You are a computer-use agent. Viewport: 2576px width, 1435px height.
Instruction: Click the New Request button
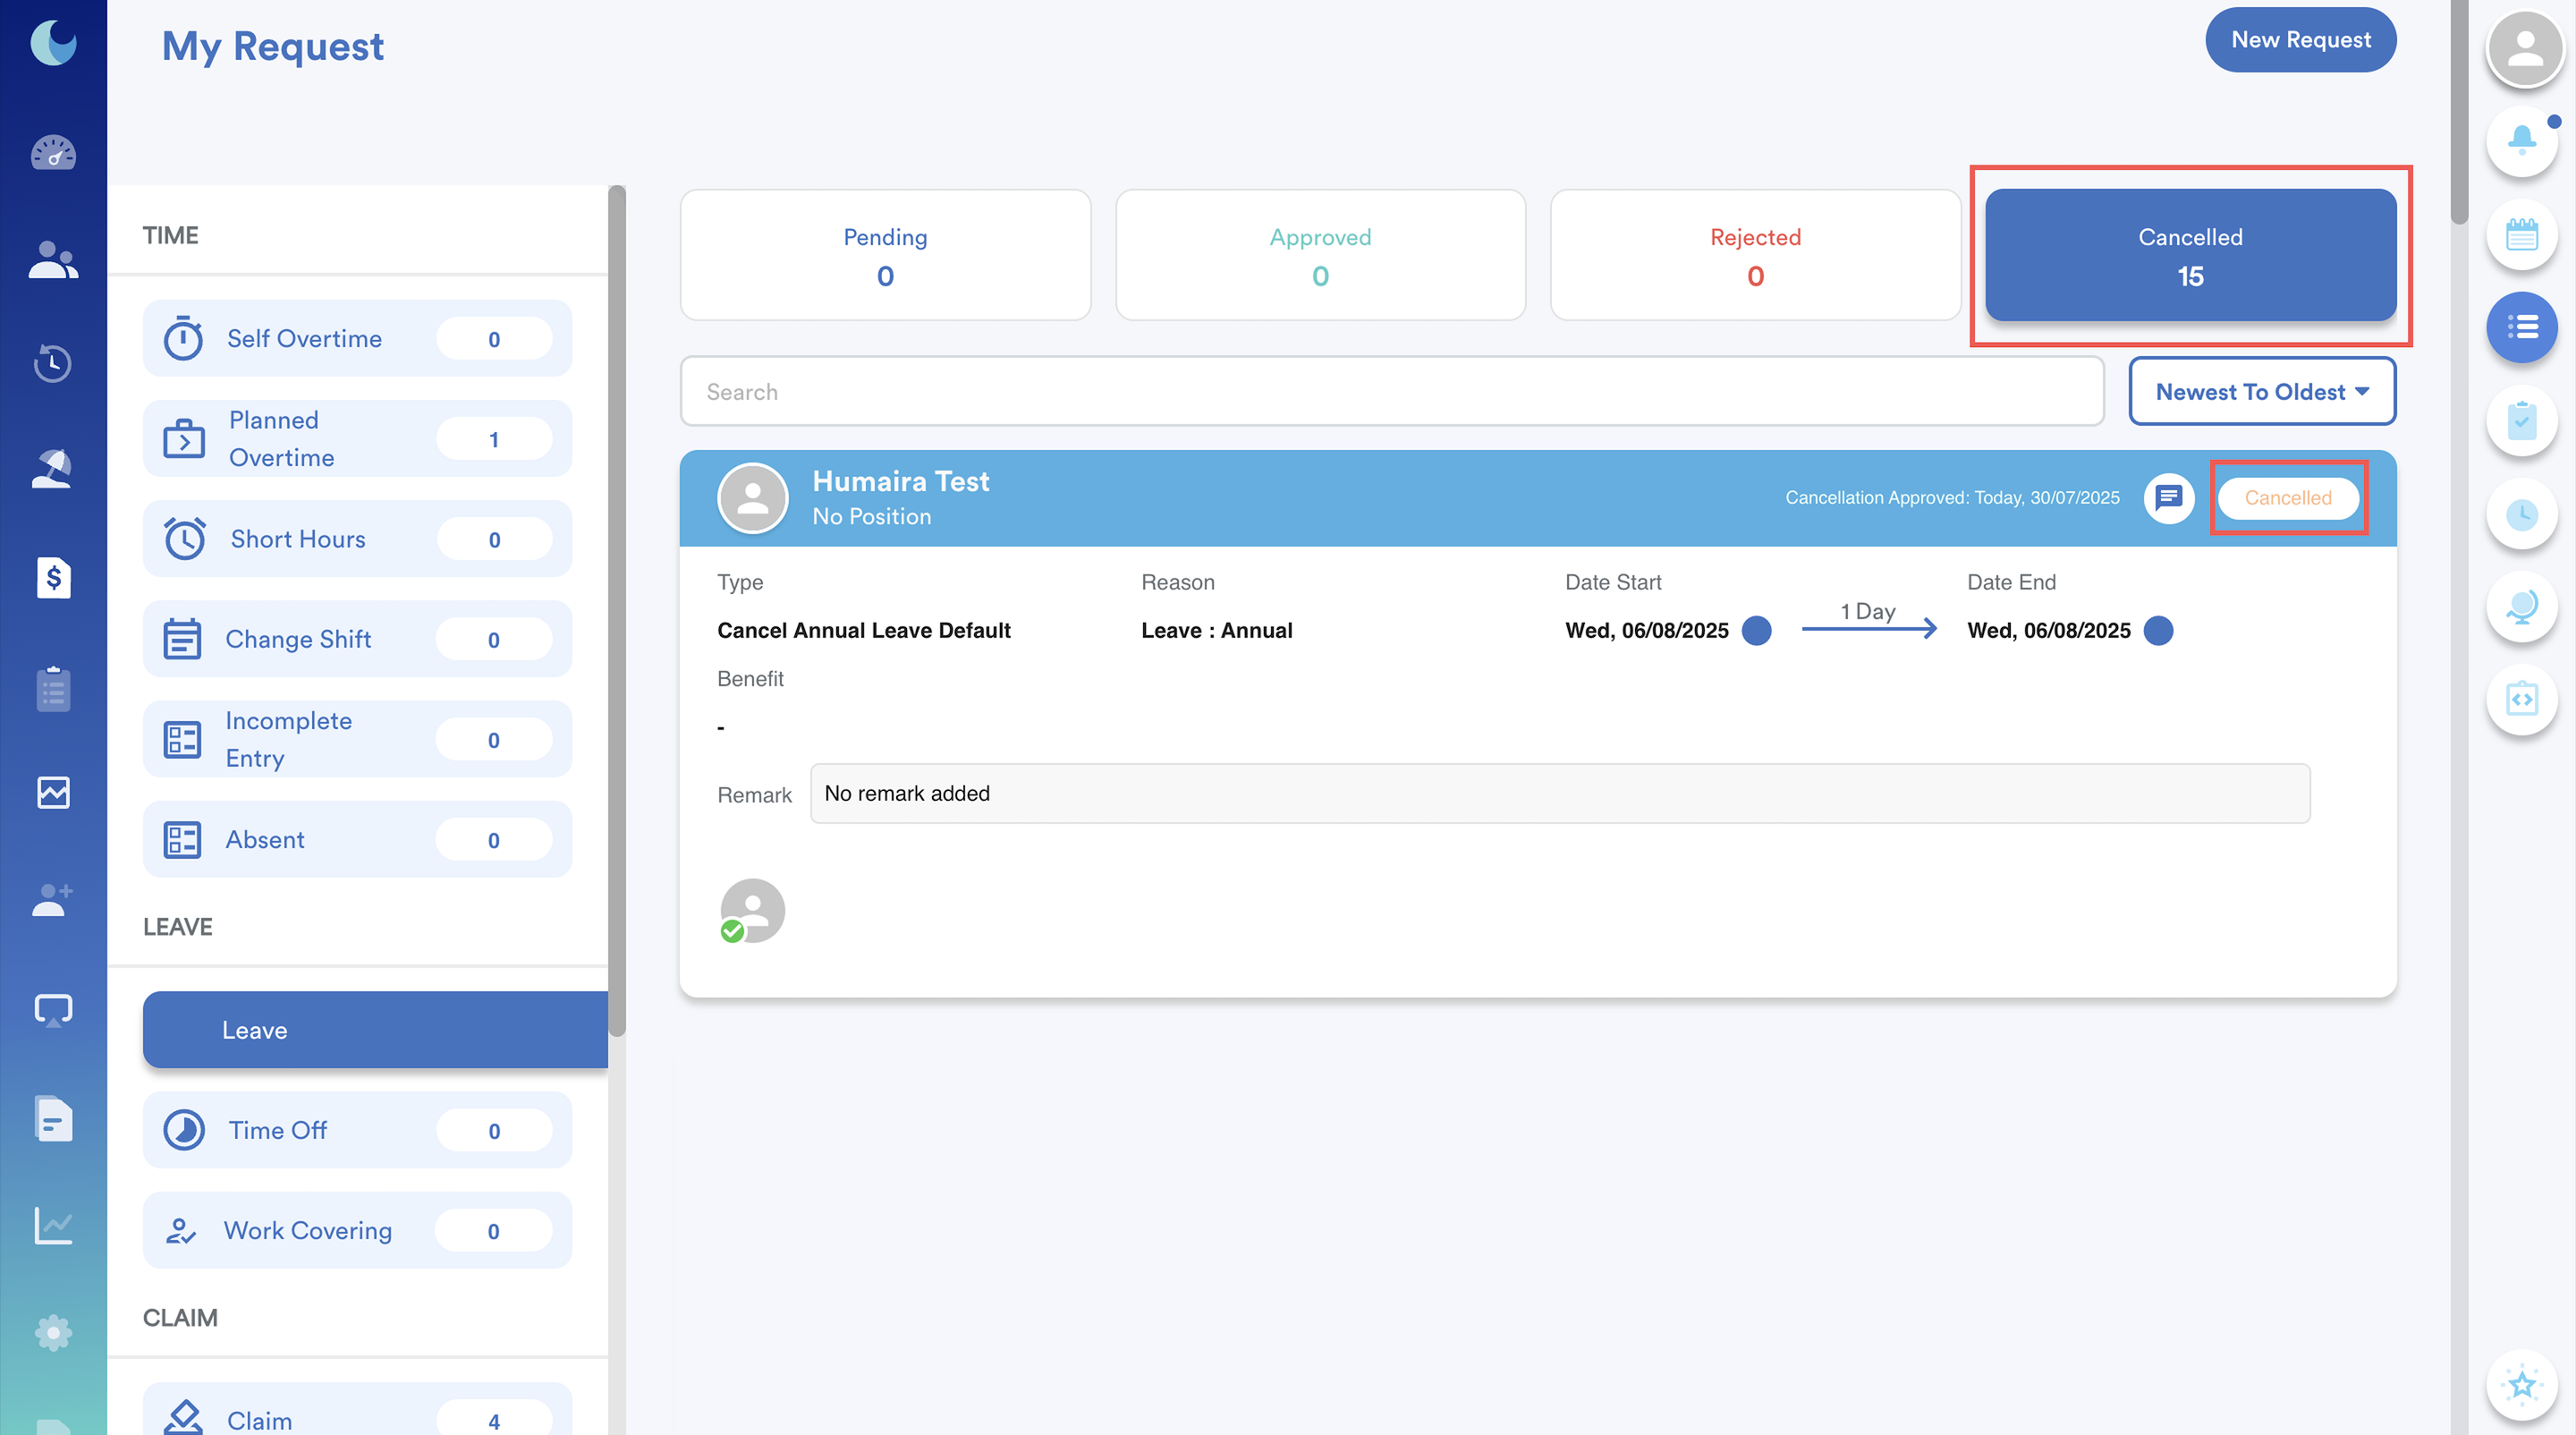2300,40
